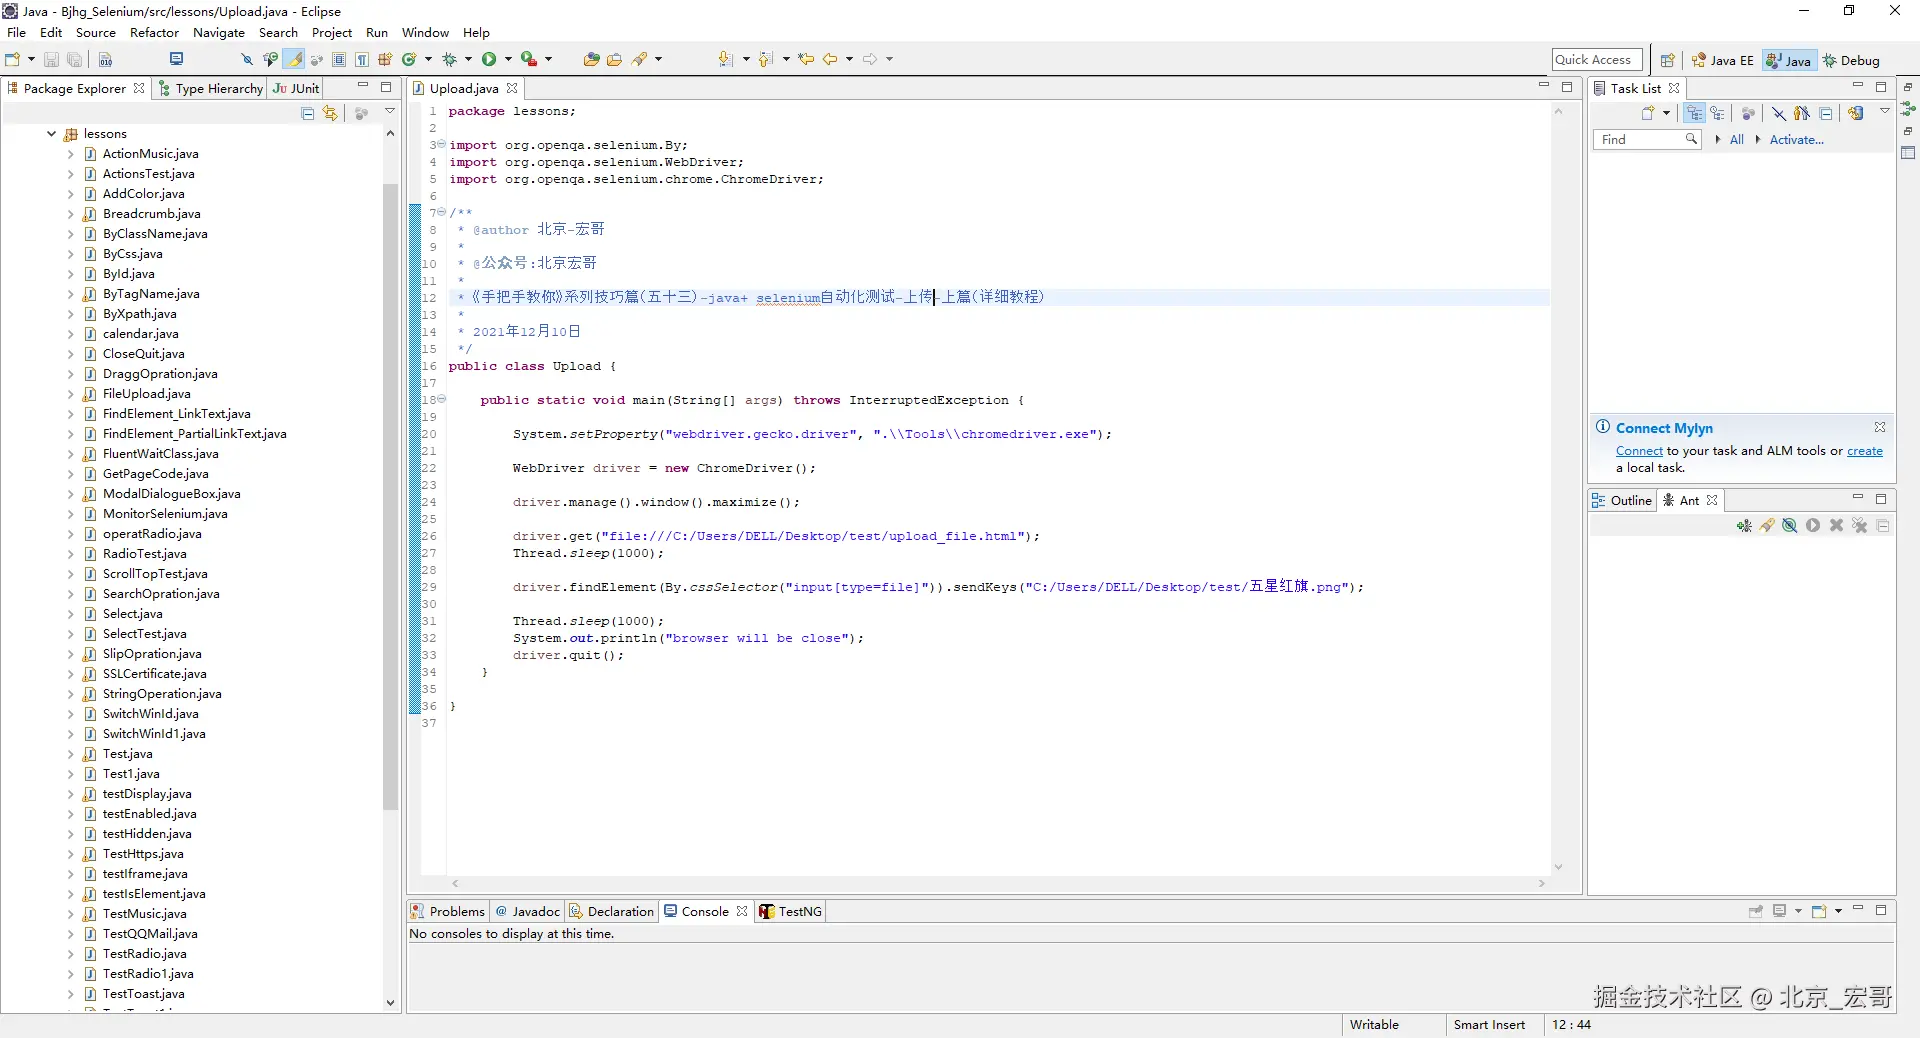Add buildfiles with search in Ant view
The width and height of the screenshot is (1920, 1038).
(1767, 526)
